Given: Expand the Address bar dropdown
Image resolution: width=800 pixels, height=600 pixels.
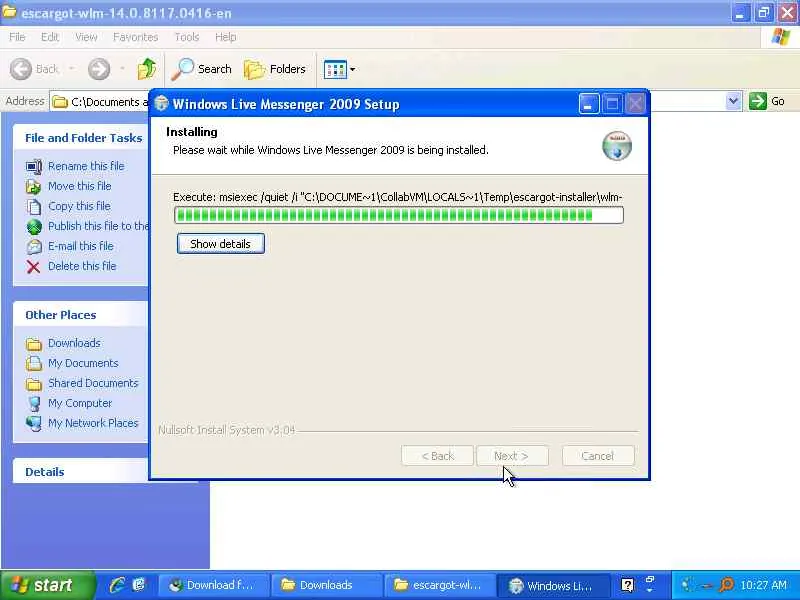Looking at the screenshot, I should point(733,101).
